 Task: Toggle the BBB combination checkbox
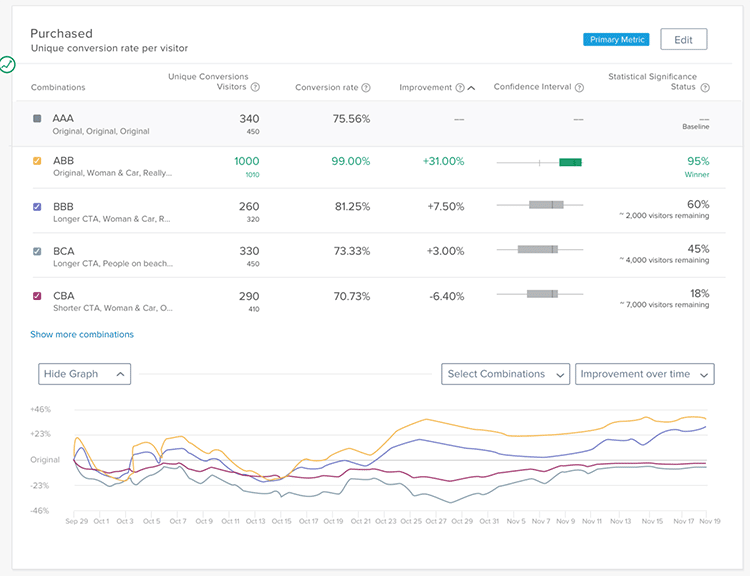tap(37, 207)
